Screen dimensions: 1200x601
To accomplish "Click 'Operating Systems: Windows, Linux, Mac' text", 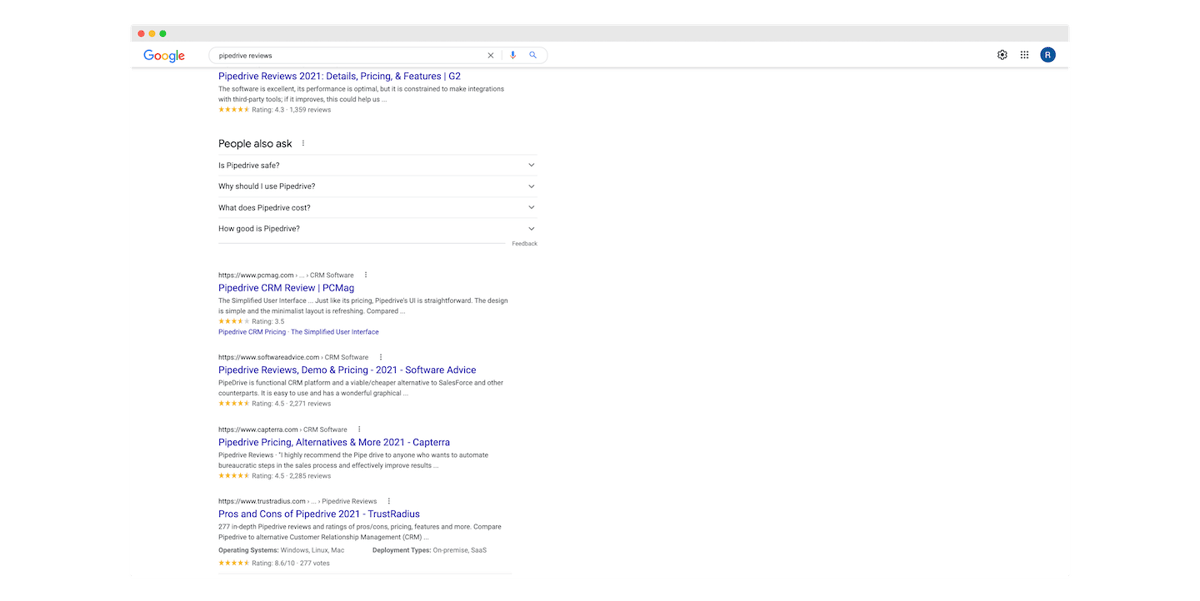I will coord(281,550).
